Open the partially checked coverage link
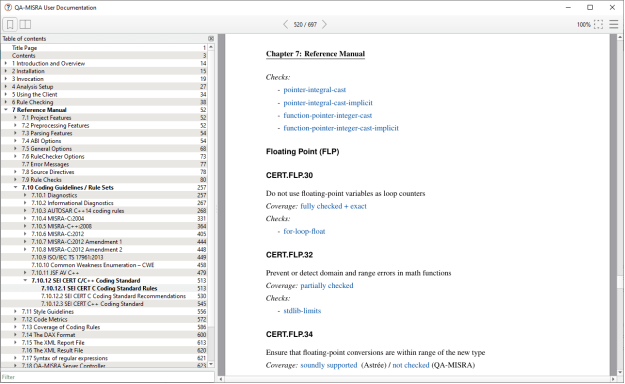625x384 pixels. 327,286
